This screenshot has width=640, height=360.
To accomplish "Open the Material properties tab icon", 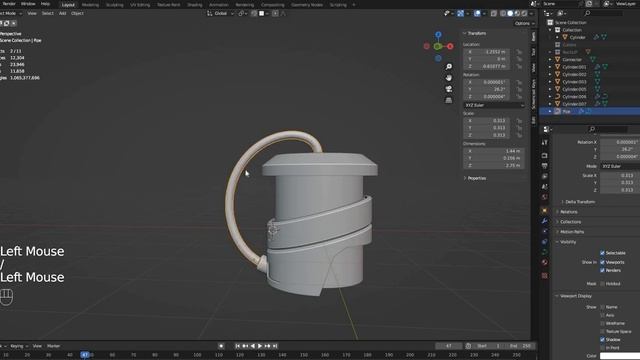I will click(544, 262).
